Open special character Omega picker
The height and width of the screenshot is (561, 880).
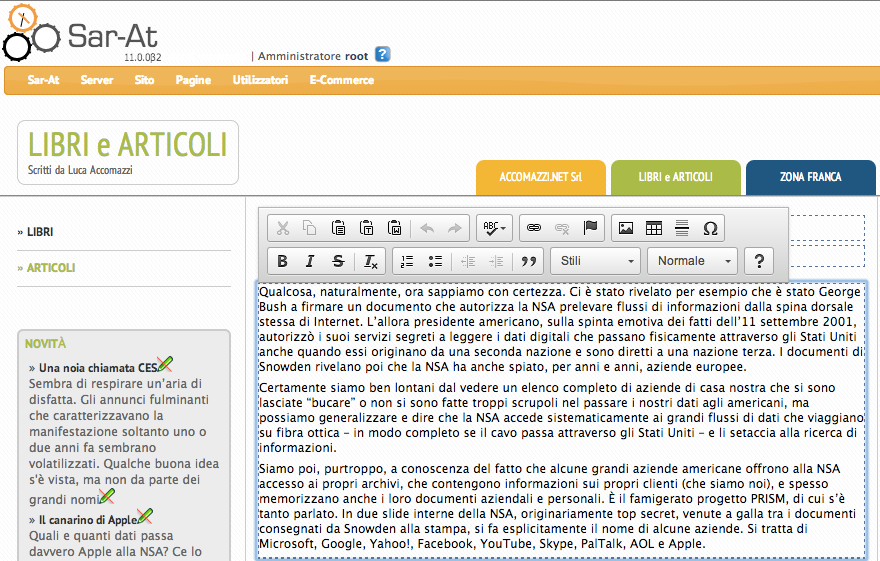710,228
